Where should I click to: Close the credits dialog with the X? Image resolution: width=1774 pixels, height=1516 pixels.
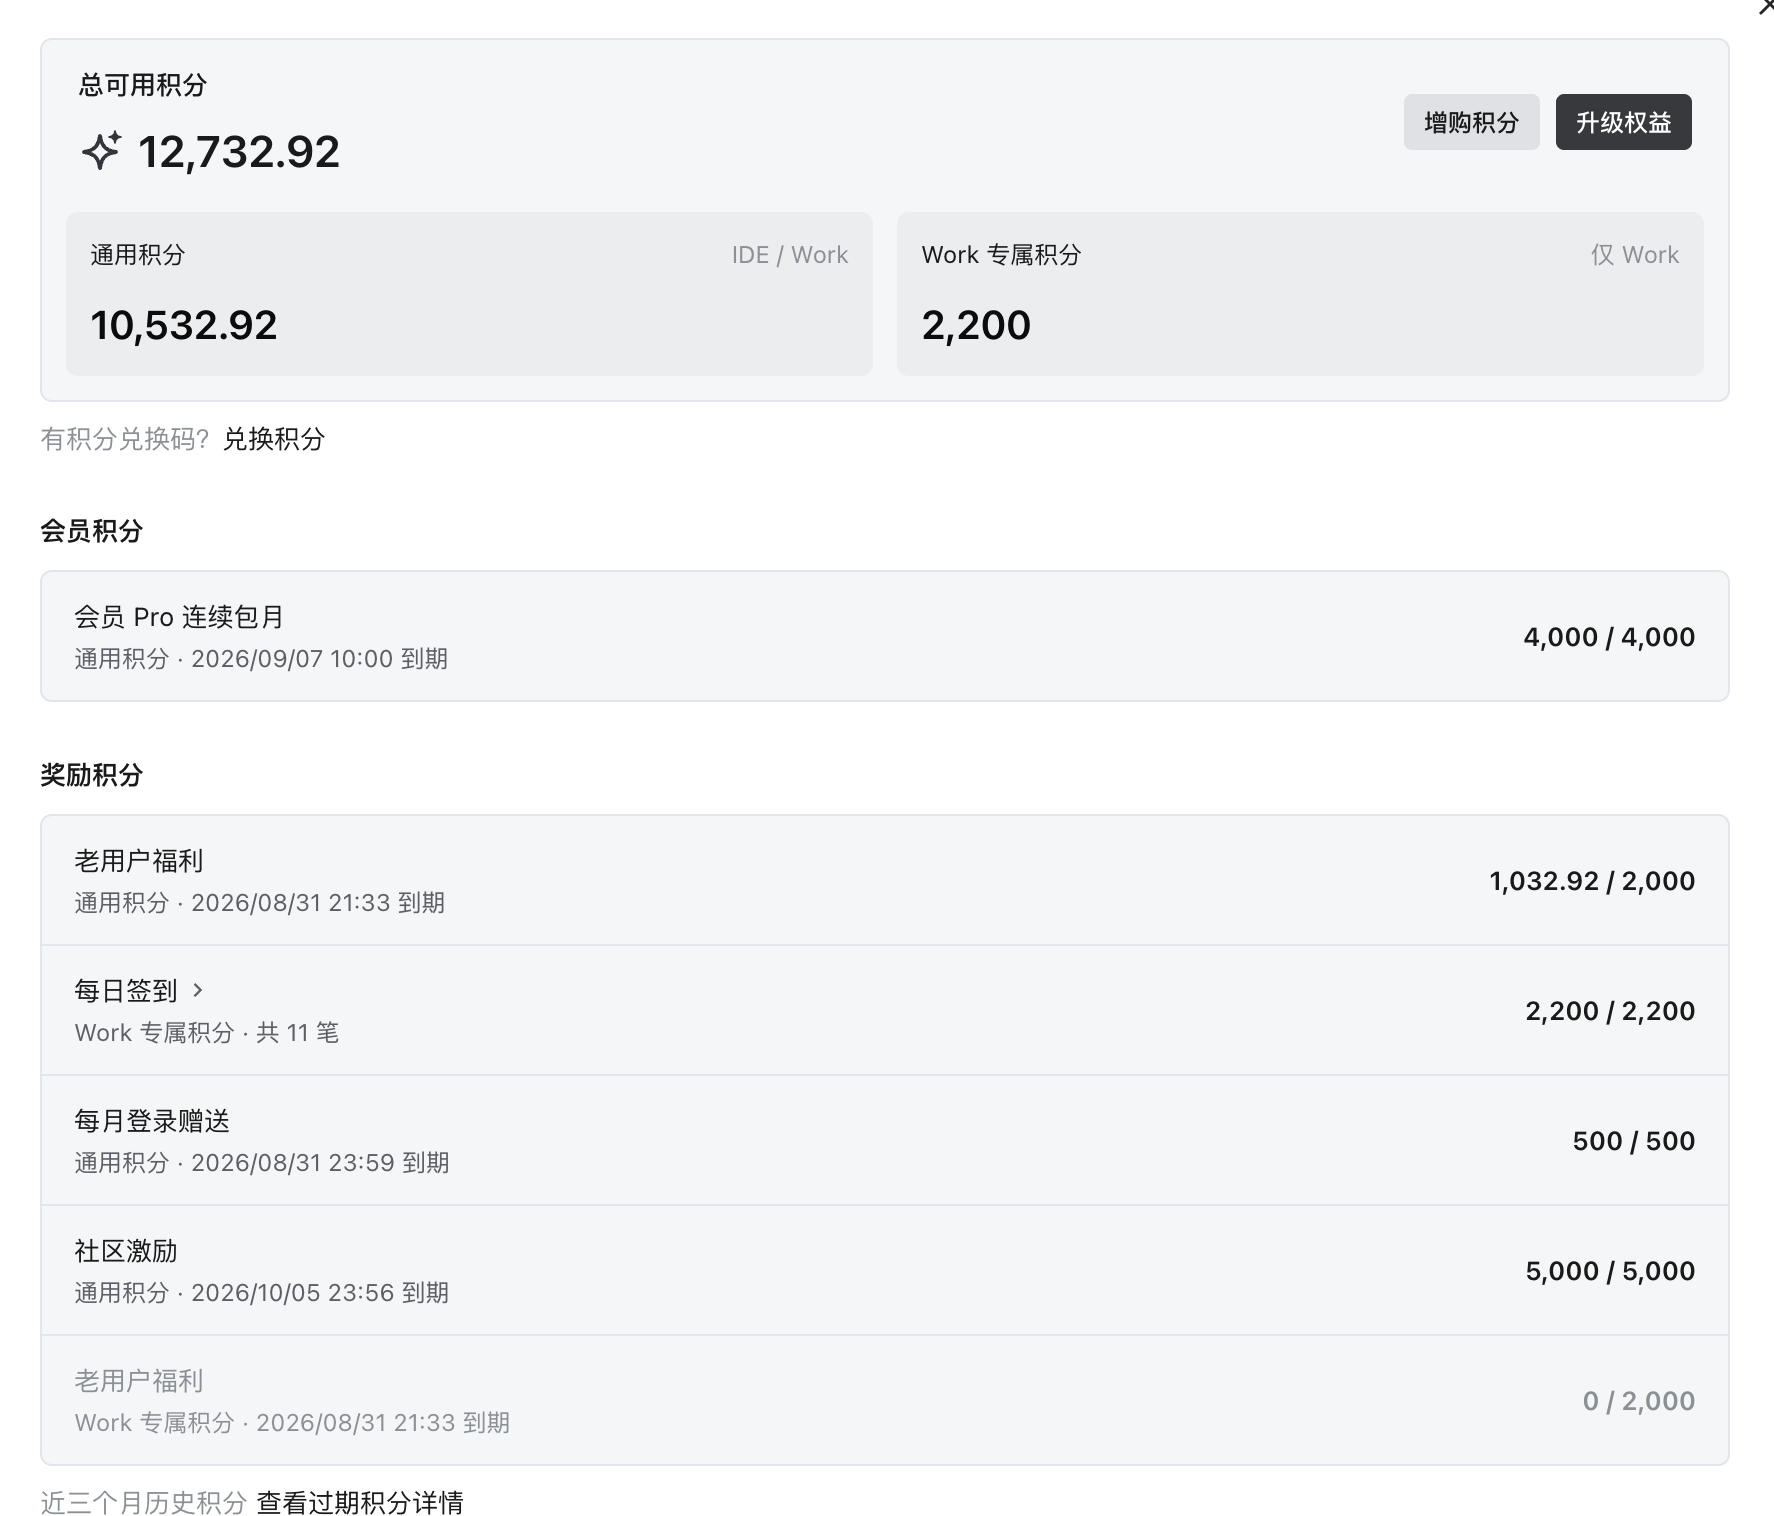[x=1766, y=8]
